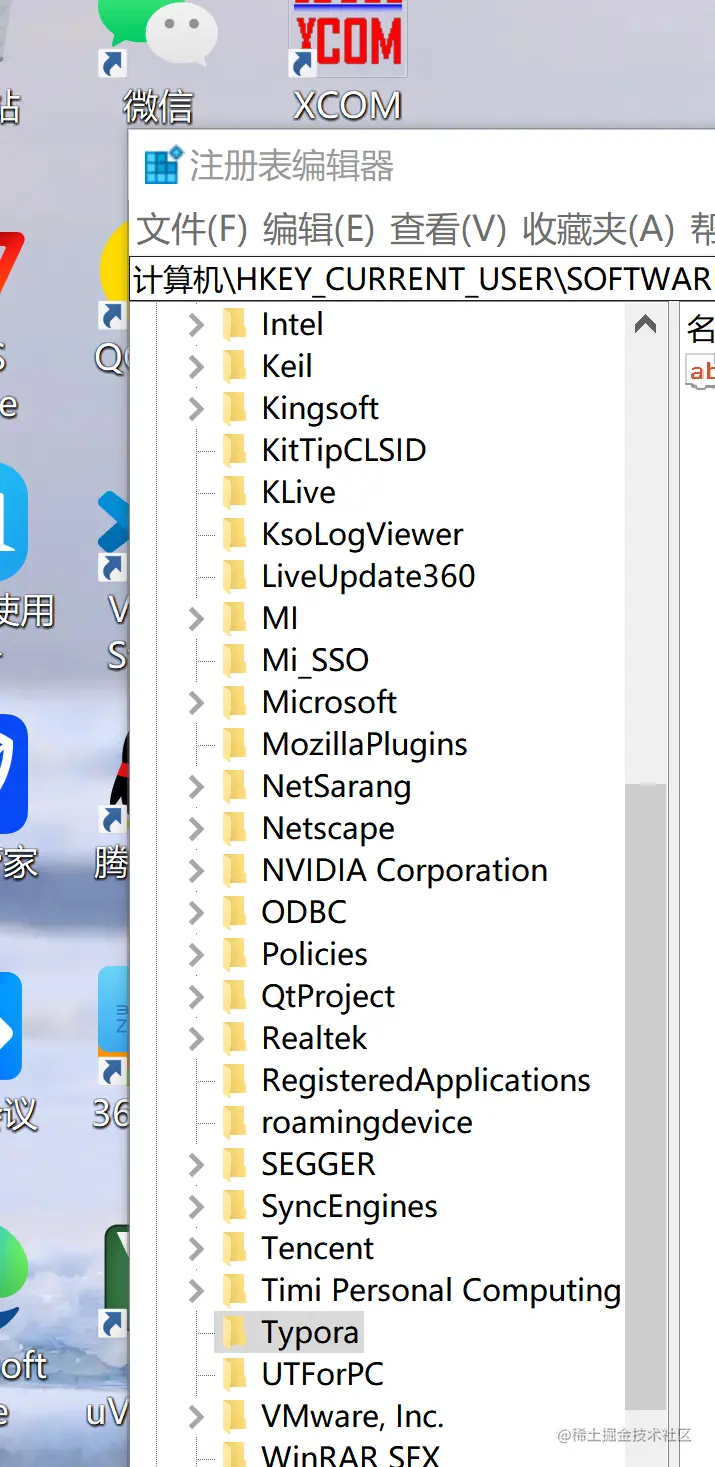Expand the SyncEngines registry key
The width and height of the screenshot is (715, 1467).
point(196,1206)
